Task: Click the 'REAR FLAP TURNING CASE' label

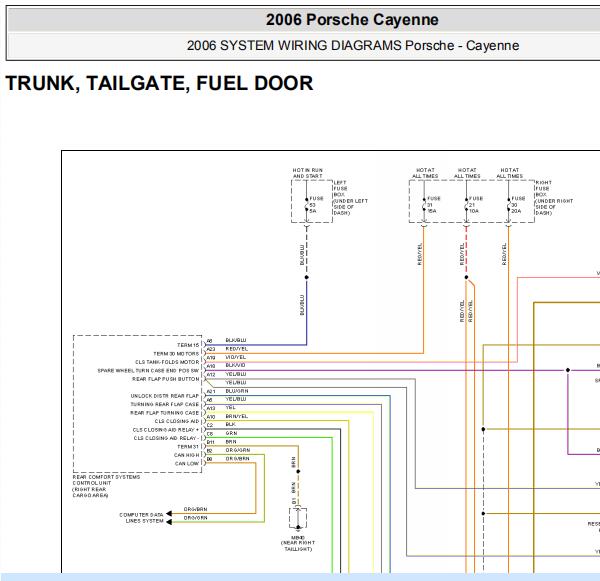Action: [165, 413]
